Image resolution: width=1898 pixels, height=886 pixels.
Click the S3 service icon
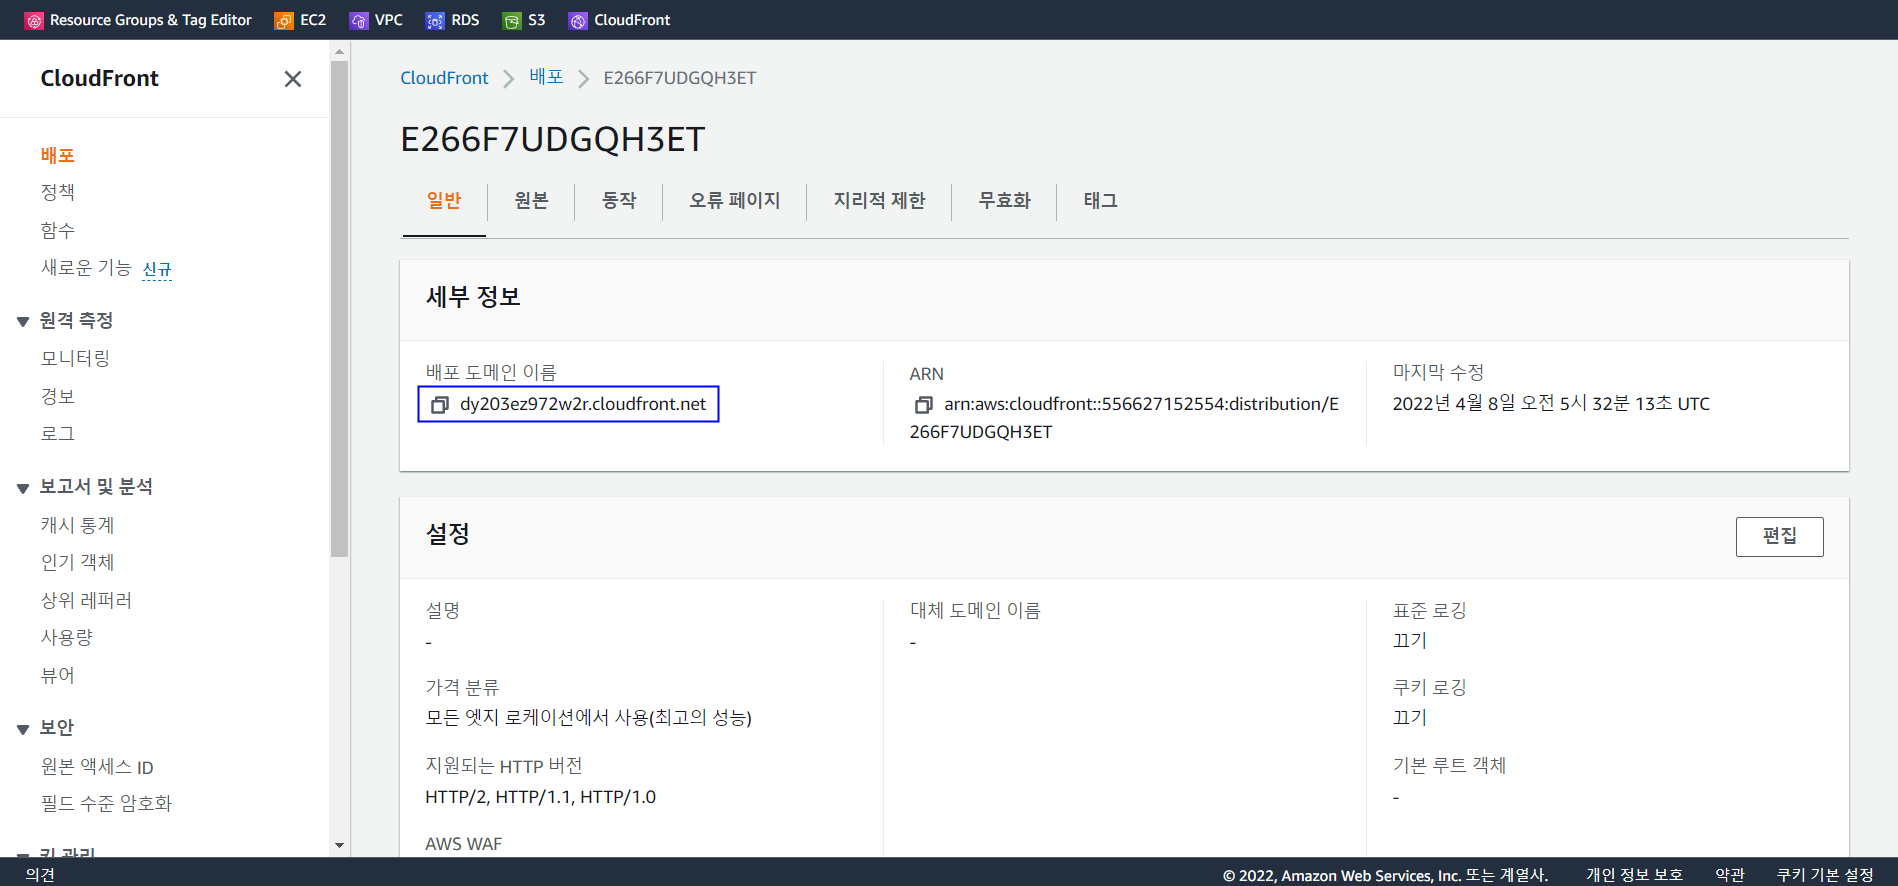pyautogui.click(x=512, y=20)
